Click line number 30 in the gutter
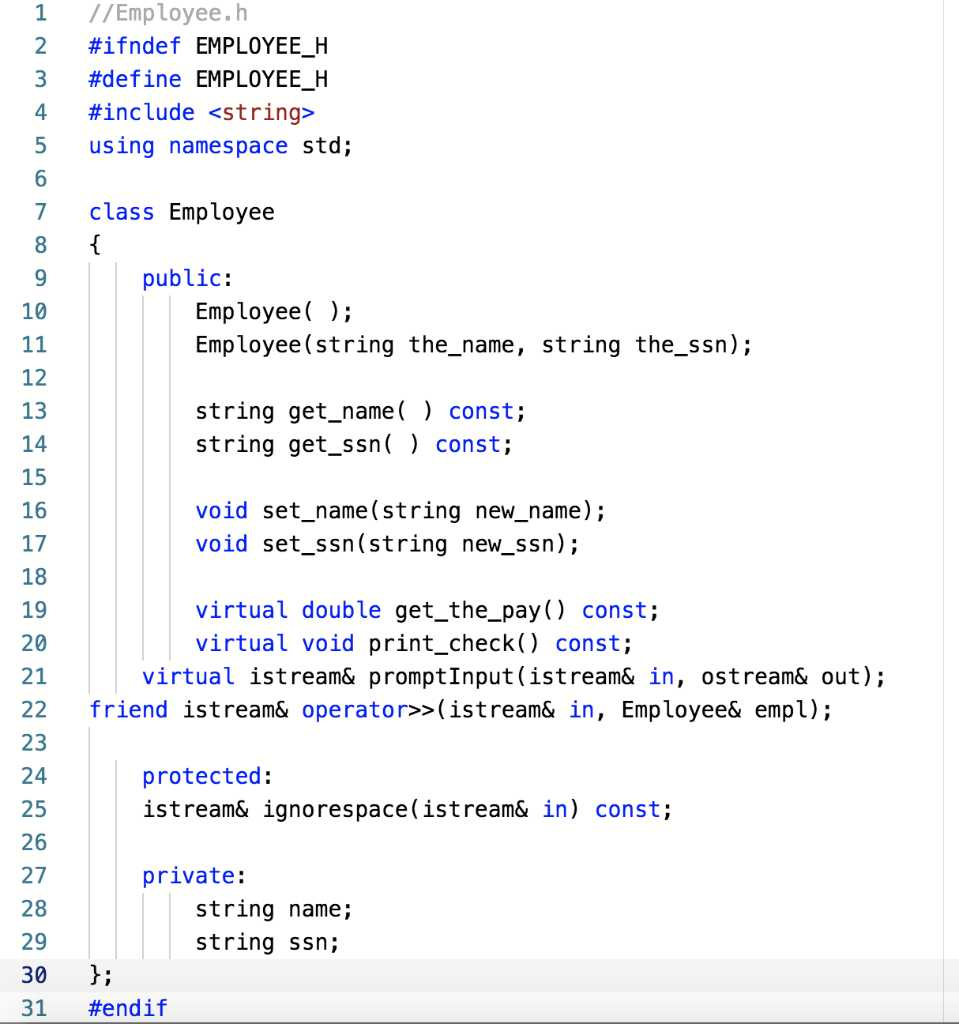Screen dimensions: 959x1024 click(34, 976)
